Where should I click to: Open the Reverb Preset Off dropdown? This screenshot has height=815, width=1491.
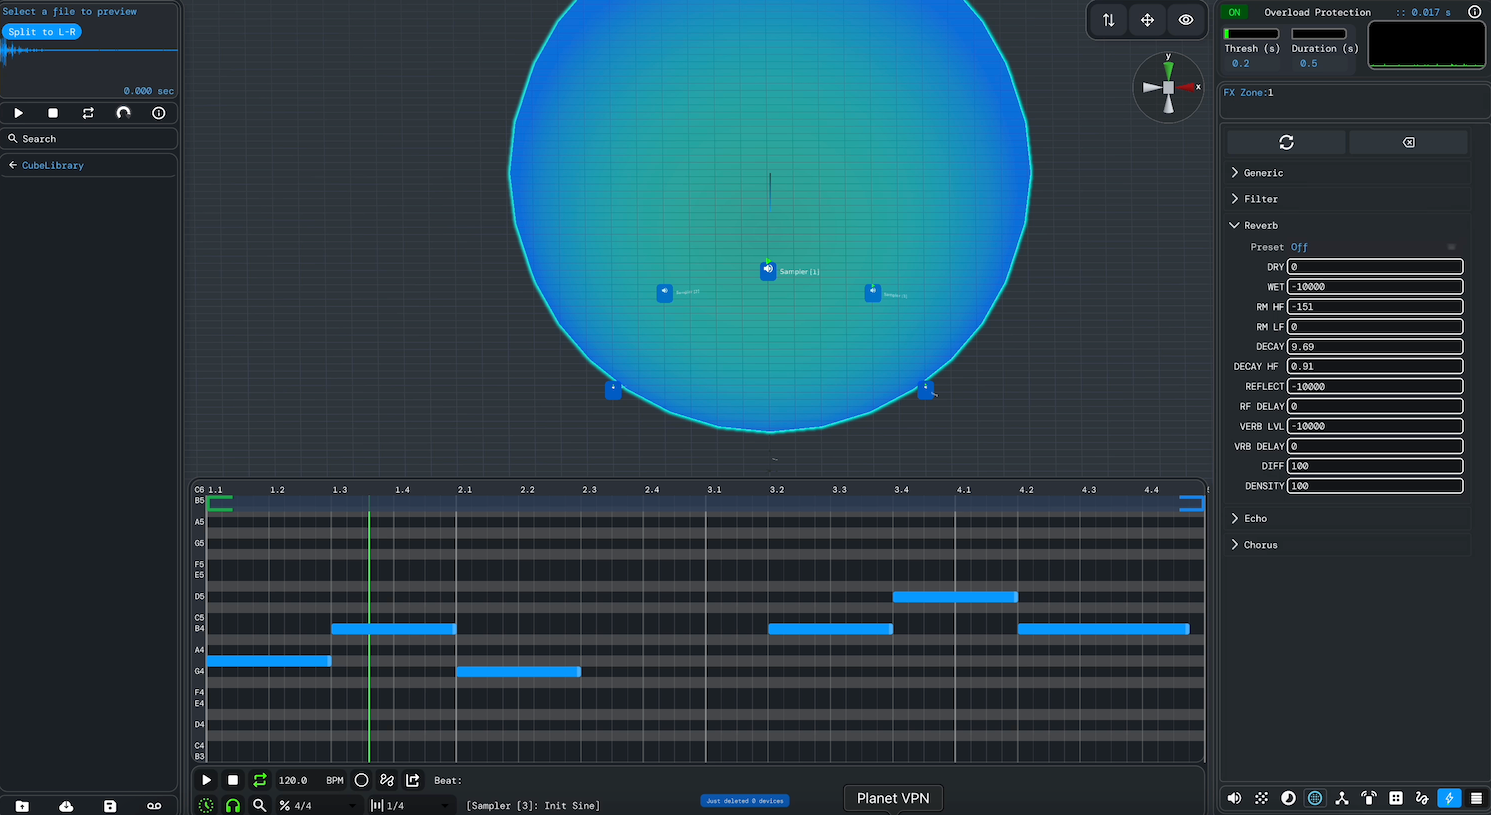1375,247
